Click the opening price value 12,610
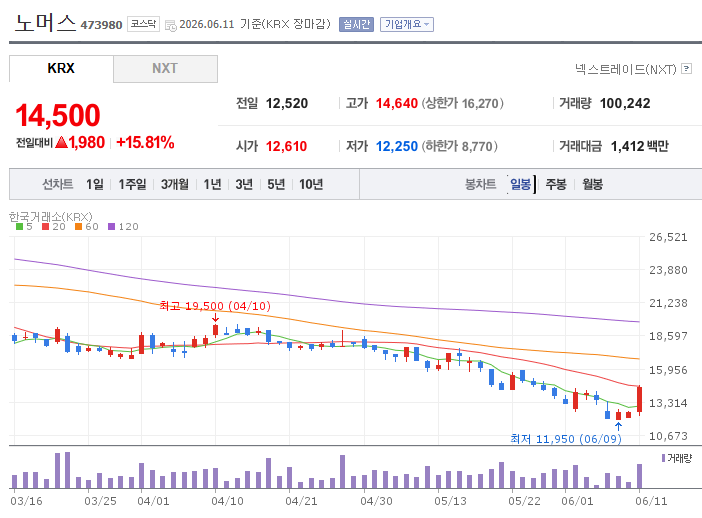702x518 pixels. (x=287, y=146)
